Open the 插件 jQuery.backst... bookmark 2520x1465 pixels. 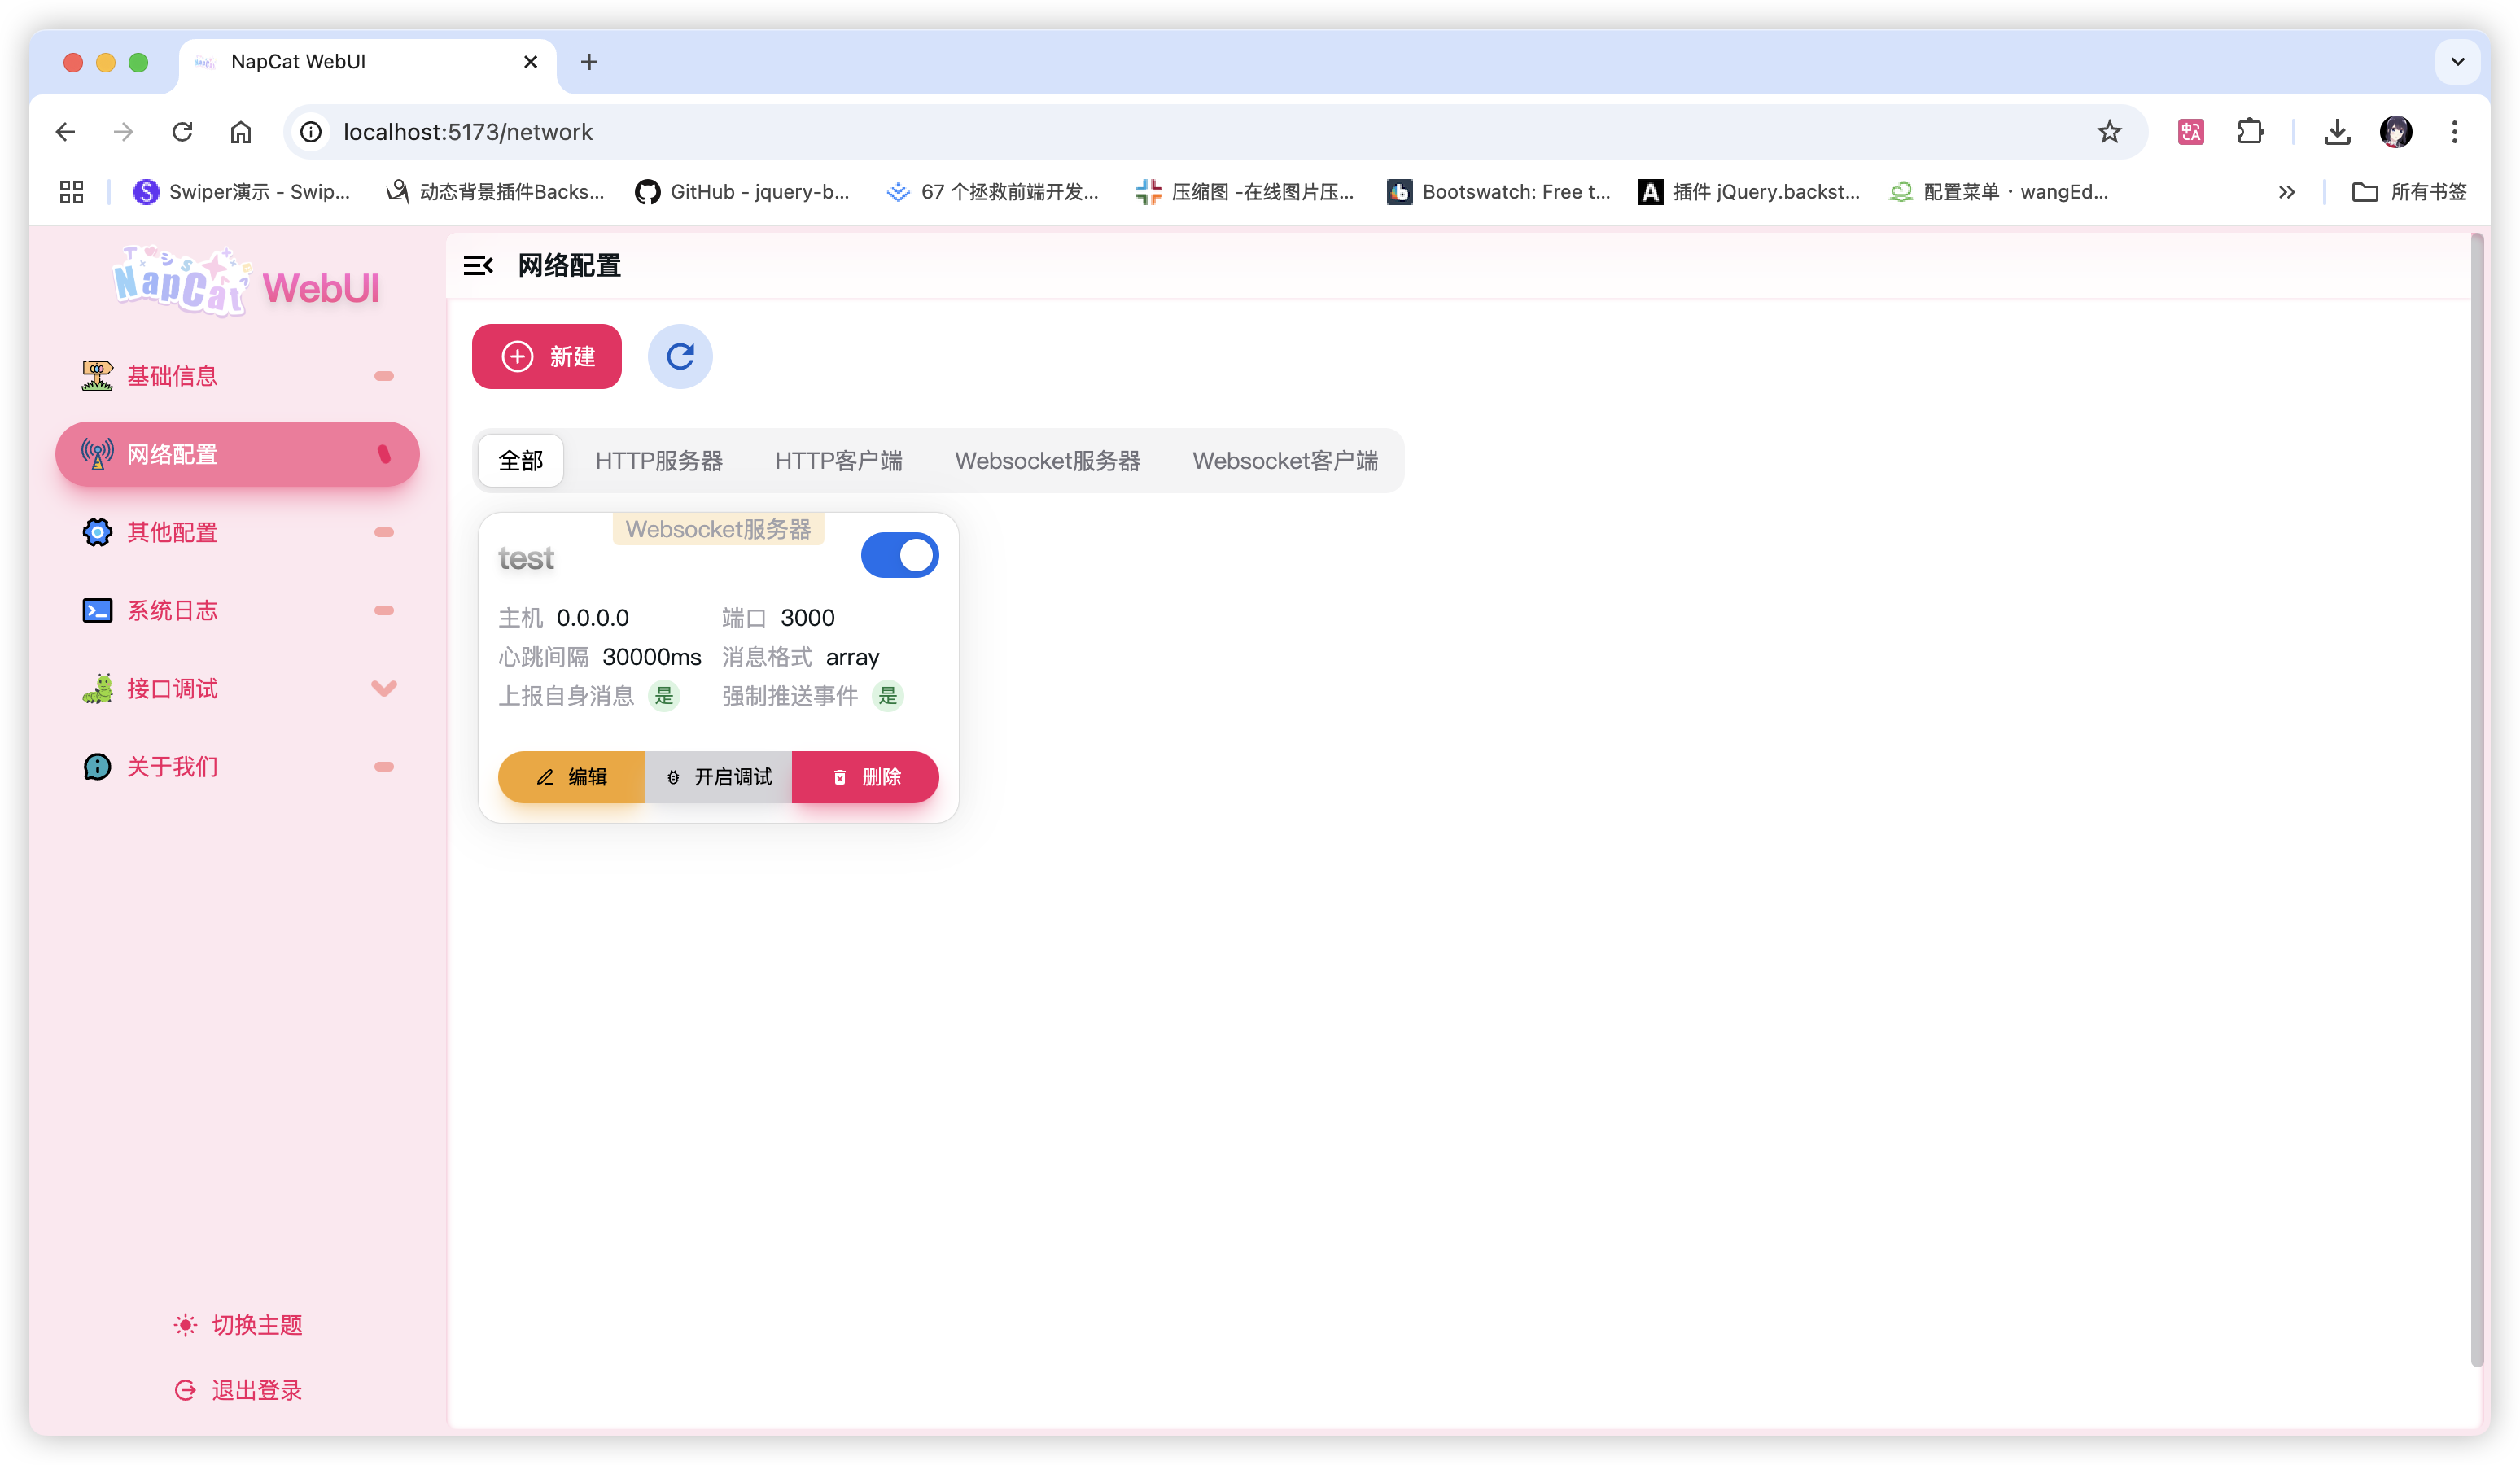click(x=1749, y=192)
